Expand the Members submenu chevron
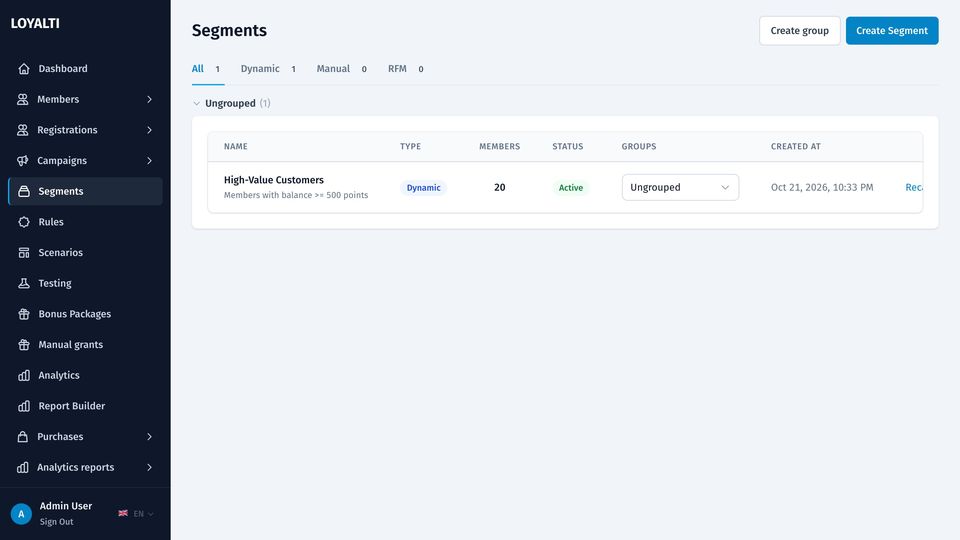The width and height of the screenshot is (960, 540). [149, 99]
